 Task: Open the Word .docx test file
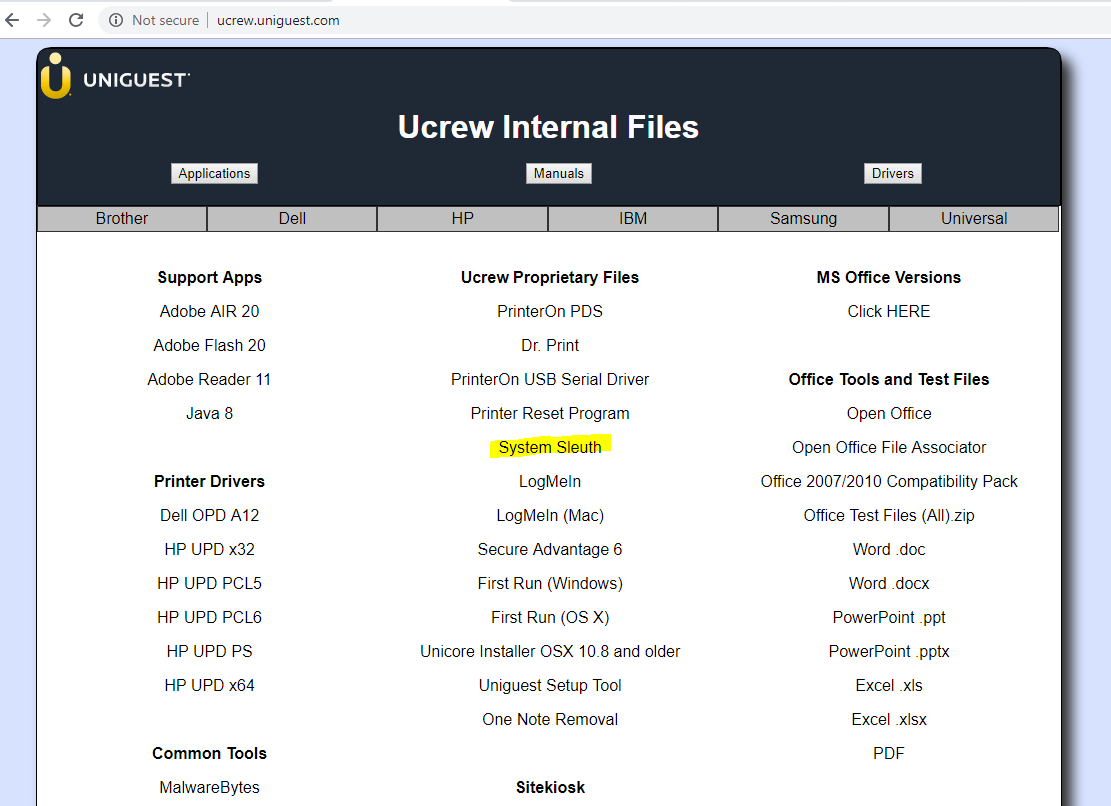tap(889, 584)
